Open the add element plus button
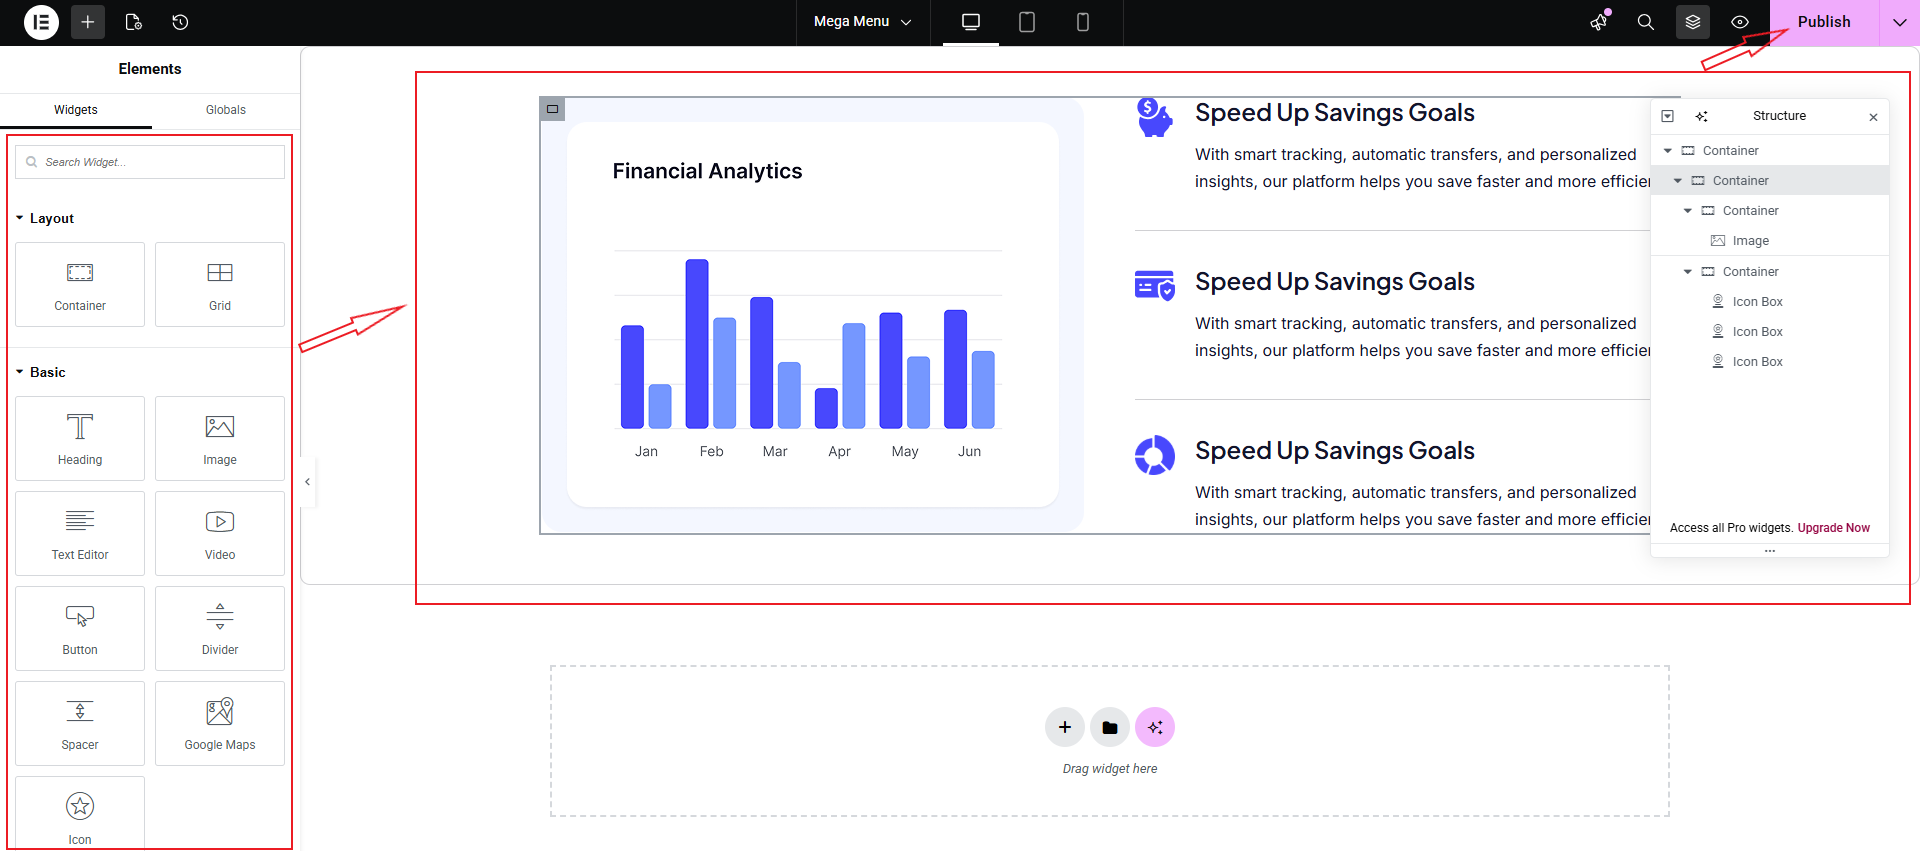Viewport: 1920px width, 851px height. pyautogui.click(x=88, y=22)
